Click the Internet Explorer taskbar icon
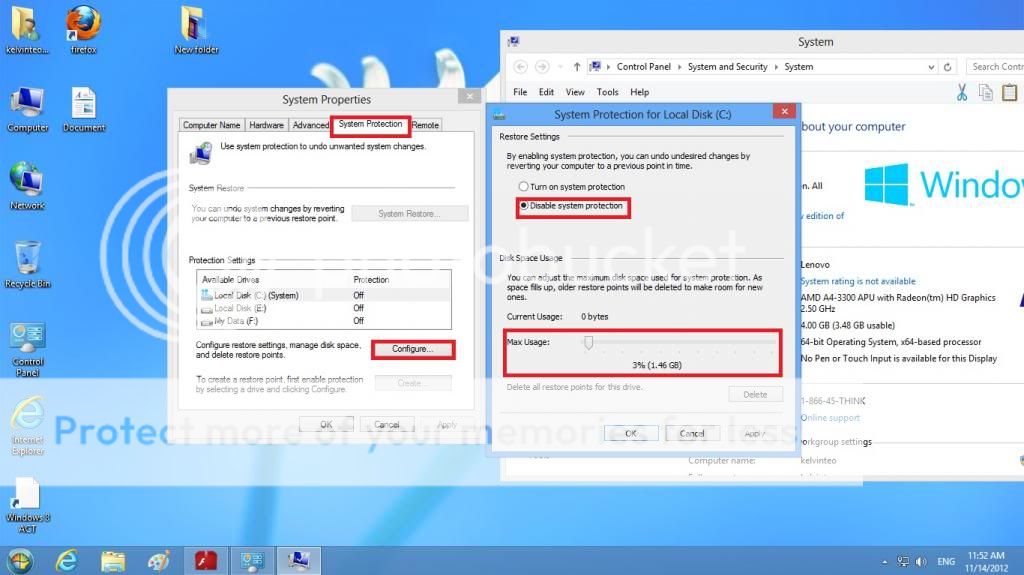Screen dimensions: 1024x575 tap(66, 559)
